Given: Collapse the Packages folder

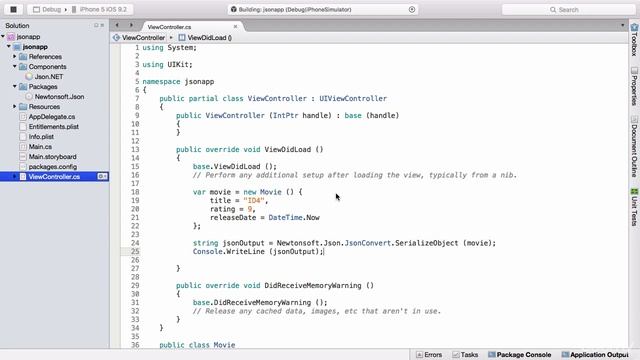Looking at the screenshot, I should 15,87.
